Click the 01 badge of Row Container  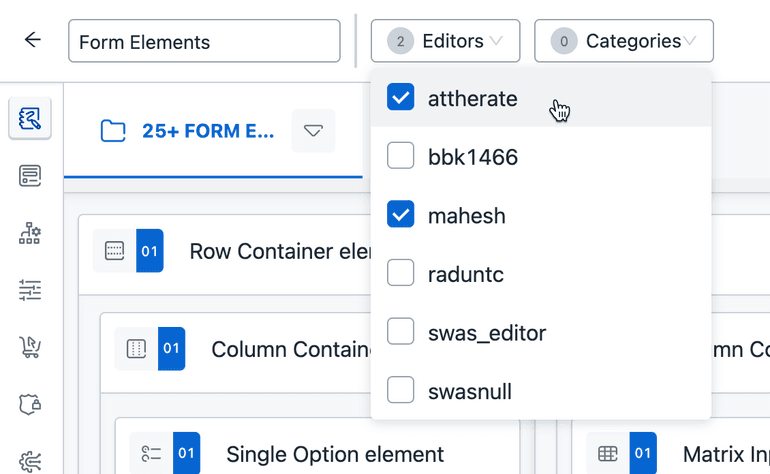click(150, 251)
